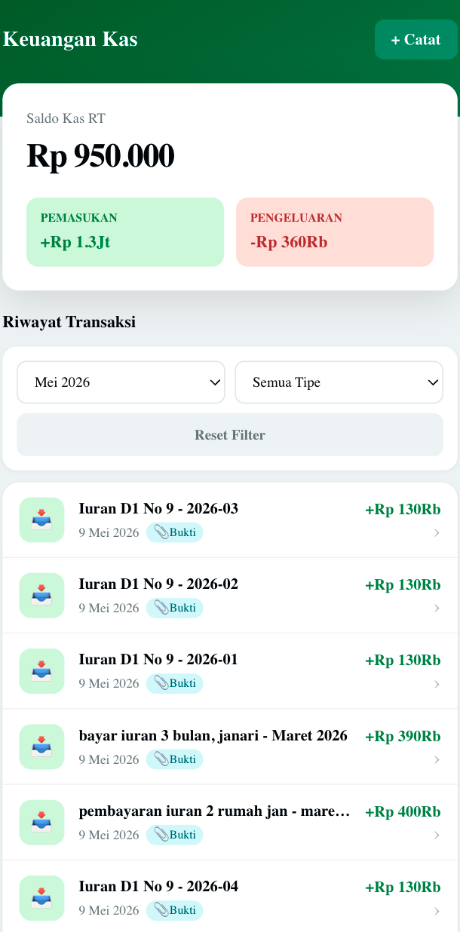The width and height of the screenshot is (460, 932).
Task: Click the Saldo Kas RT label
Action: click(x=66, y=118)
